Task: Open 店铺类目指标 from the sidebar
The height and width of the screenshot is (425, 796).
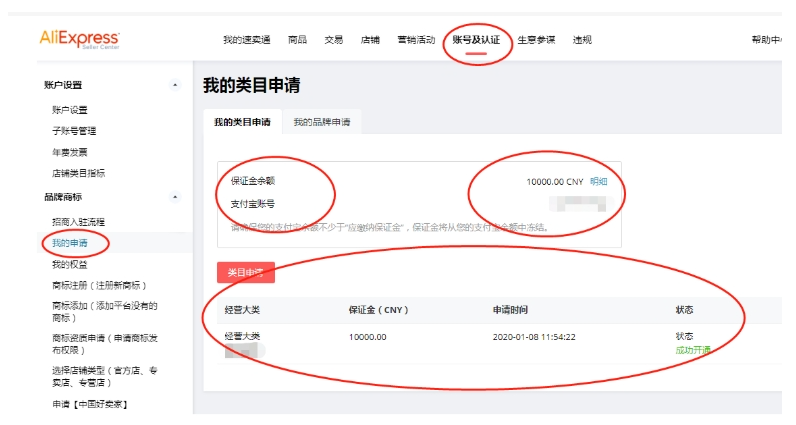Action: tap(78, 173)
